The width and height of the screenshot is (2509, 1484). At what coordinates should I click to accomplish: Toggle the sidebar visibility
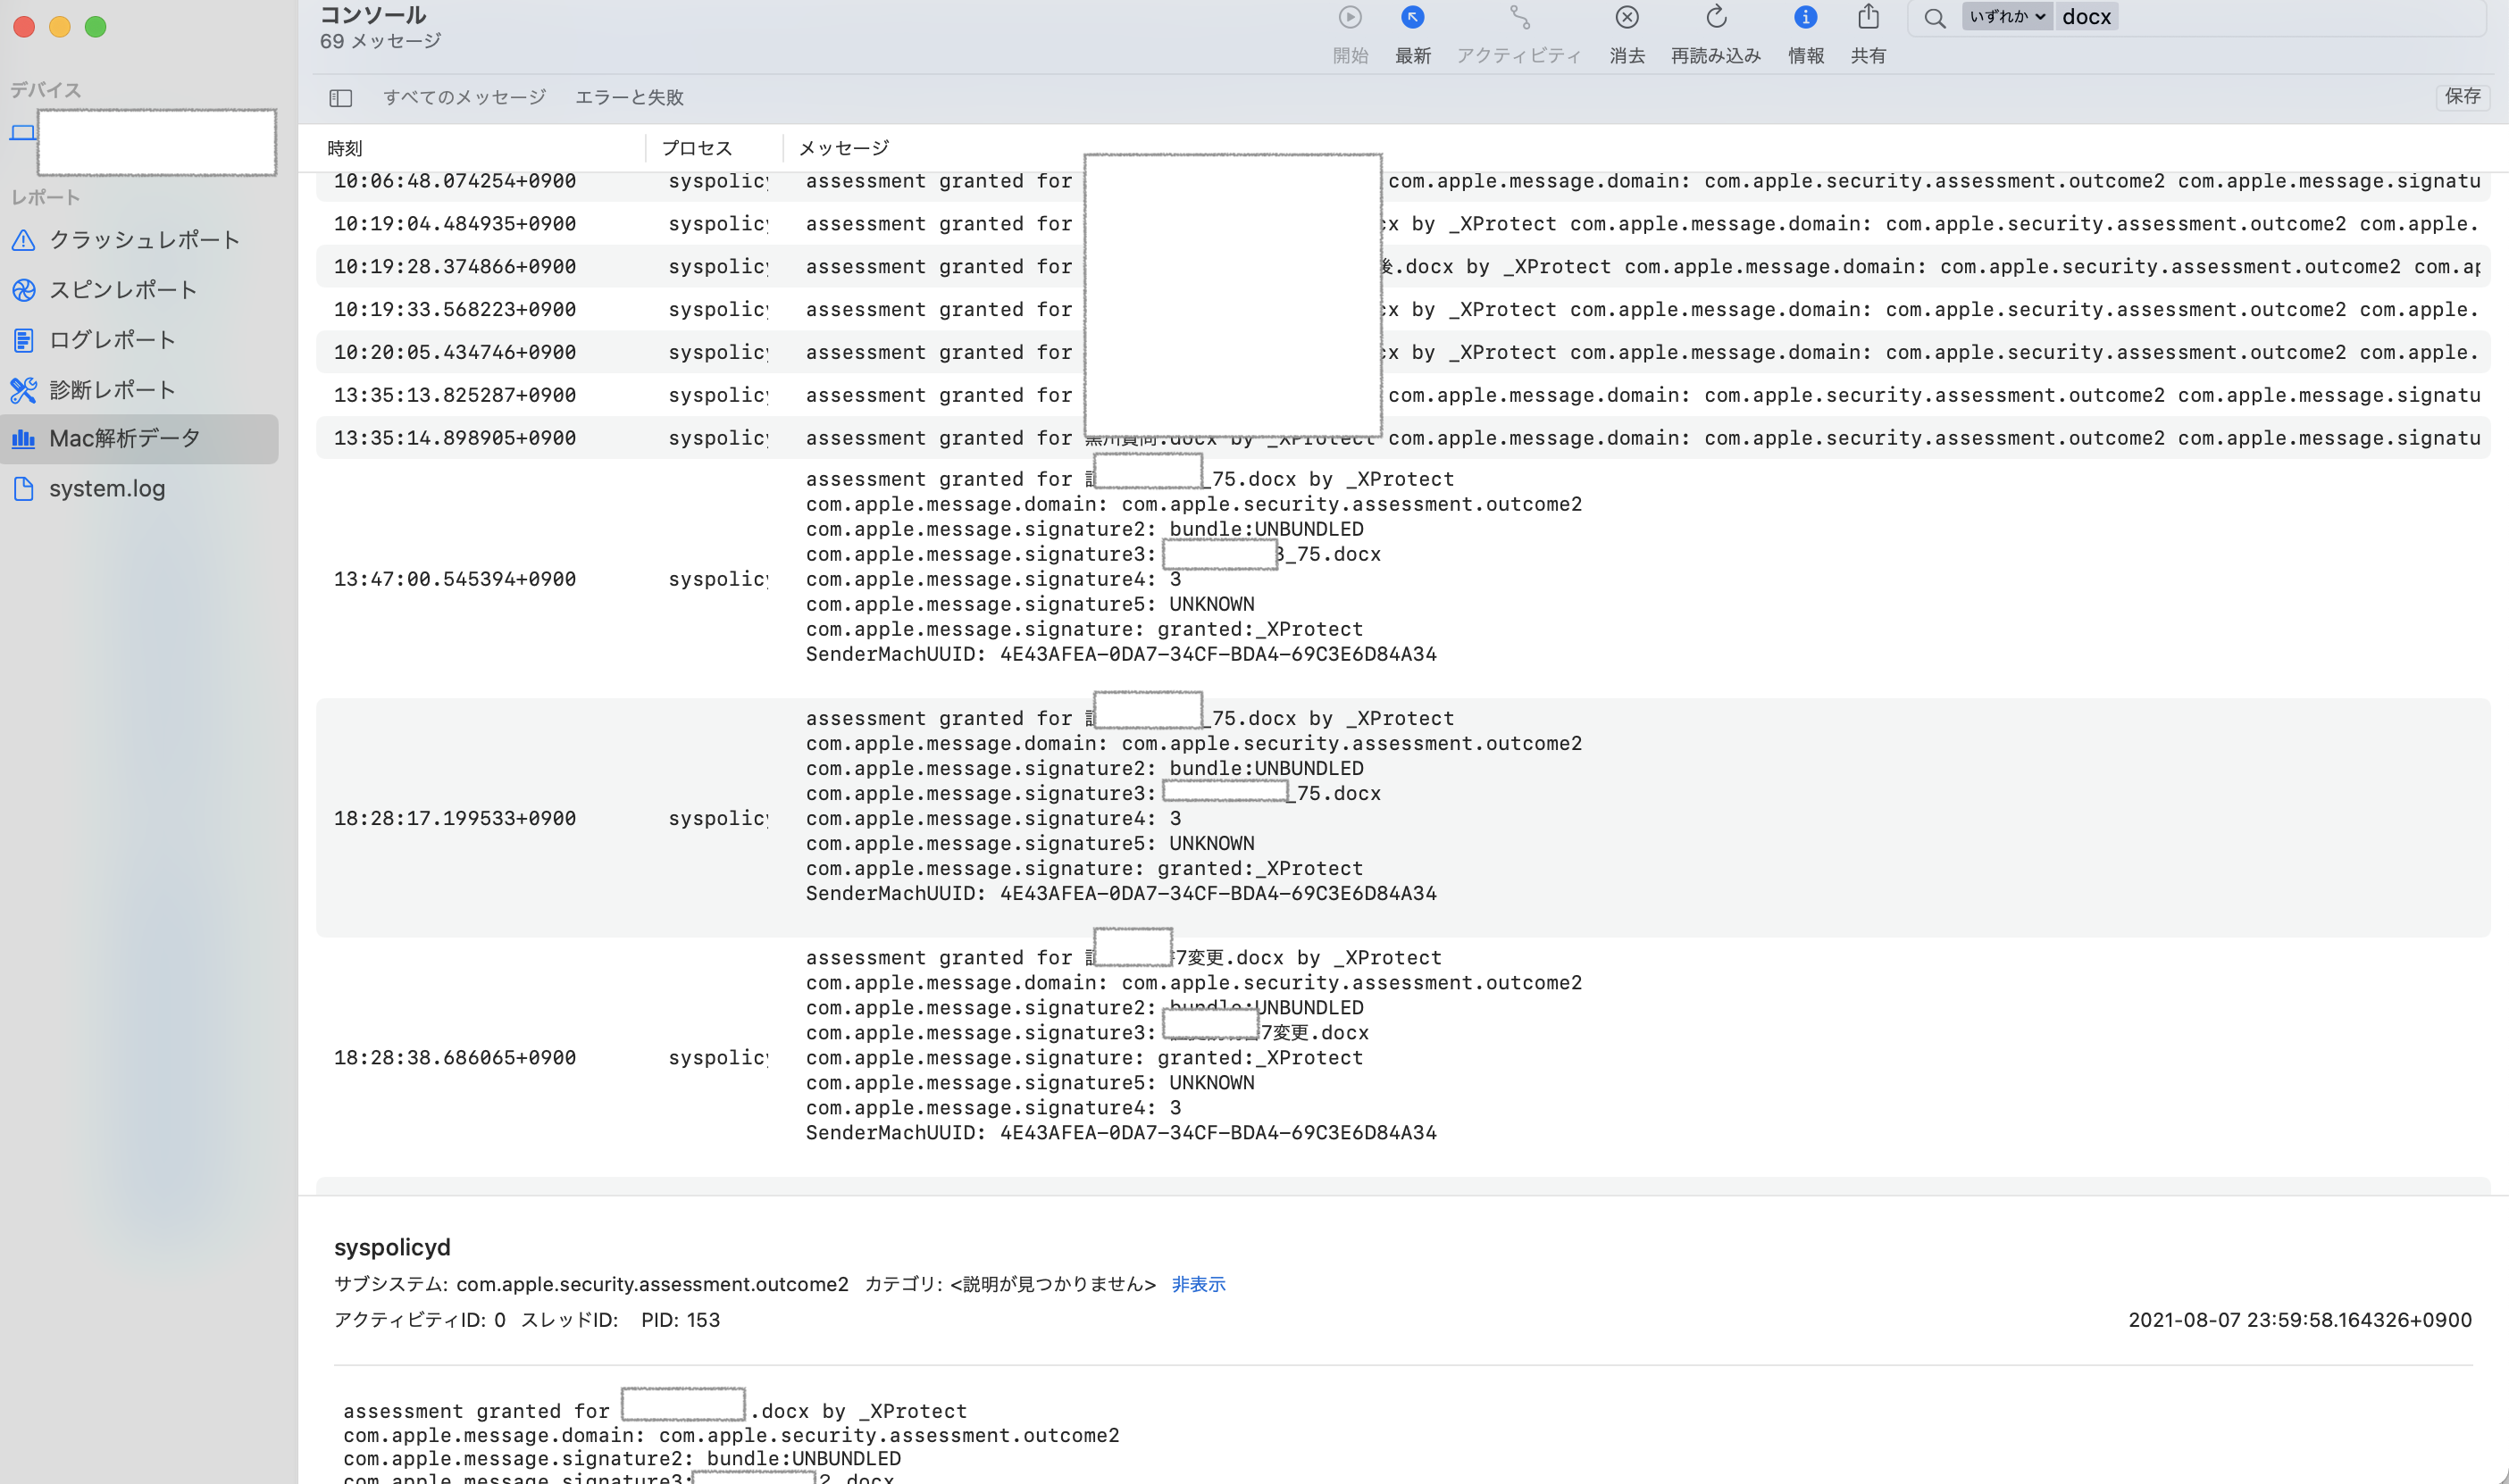point(341,97)
